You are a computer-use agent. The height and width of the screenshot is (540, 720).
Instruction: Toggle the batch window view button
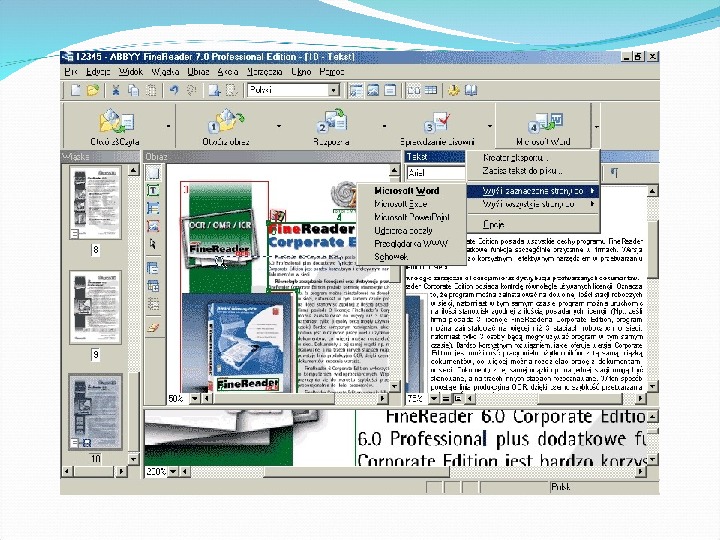pos(355,90)
